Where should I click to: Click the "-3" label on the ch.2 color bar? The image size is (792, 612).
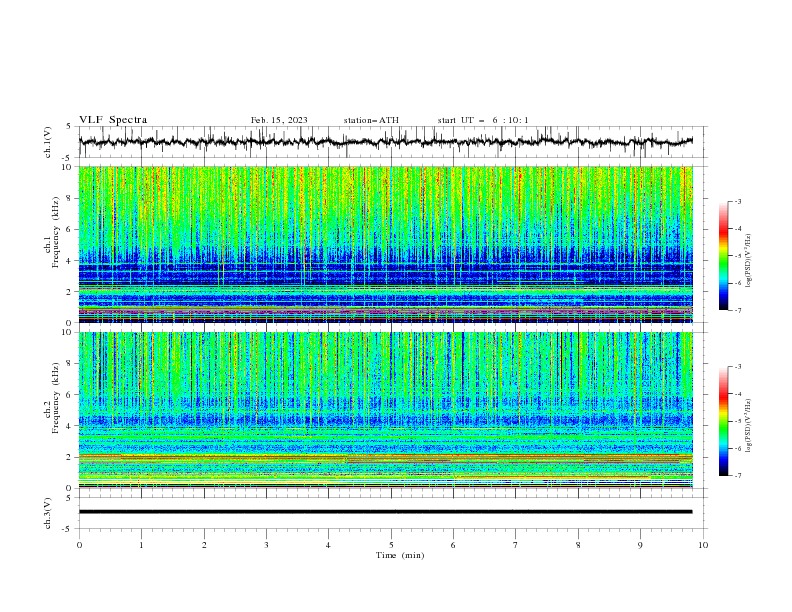click(x=738, y=367)
